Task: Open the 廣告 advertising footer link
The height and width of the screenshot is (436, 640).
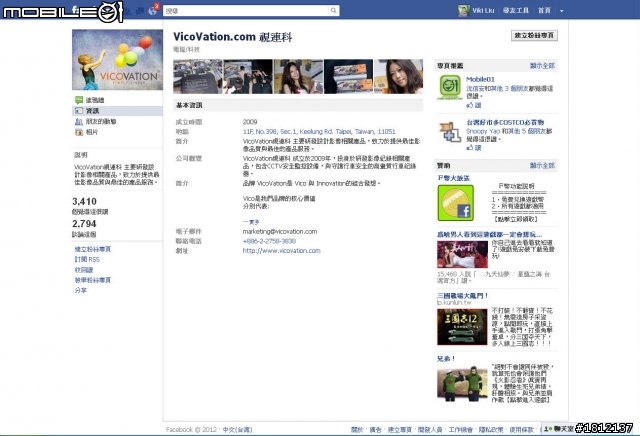Action: (376, 429)
